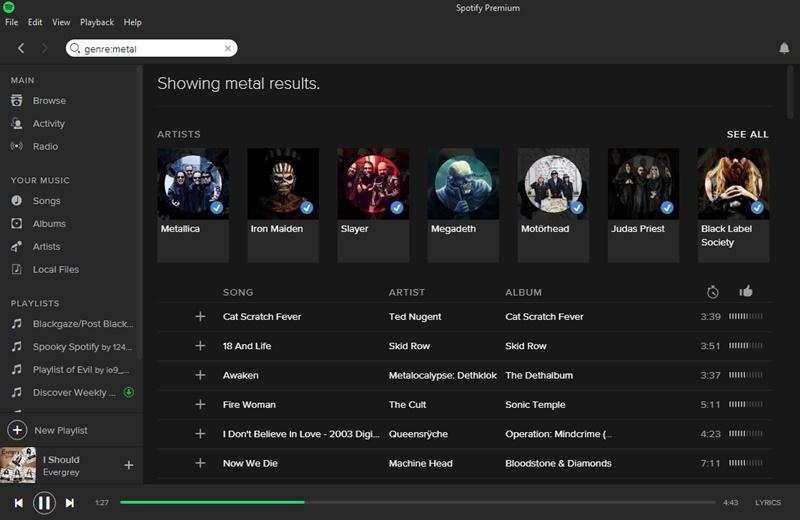
Task: Open Sonic Temple album link
Action: (535, 405)
